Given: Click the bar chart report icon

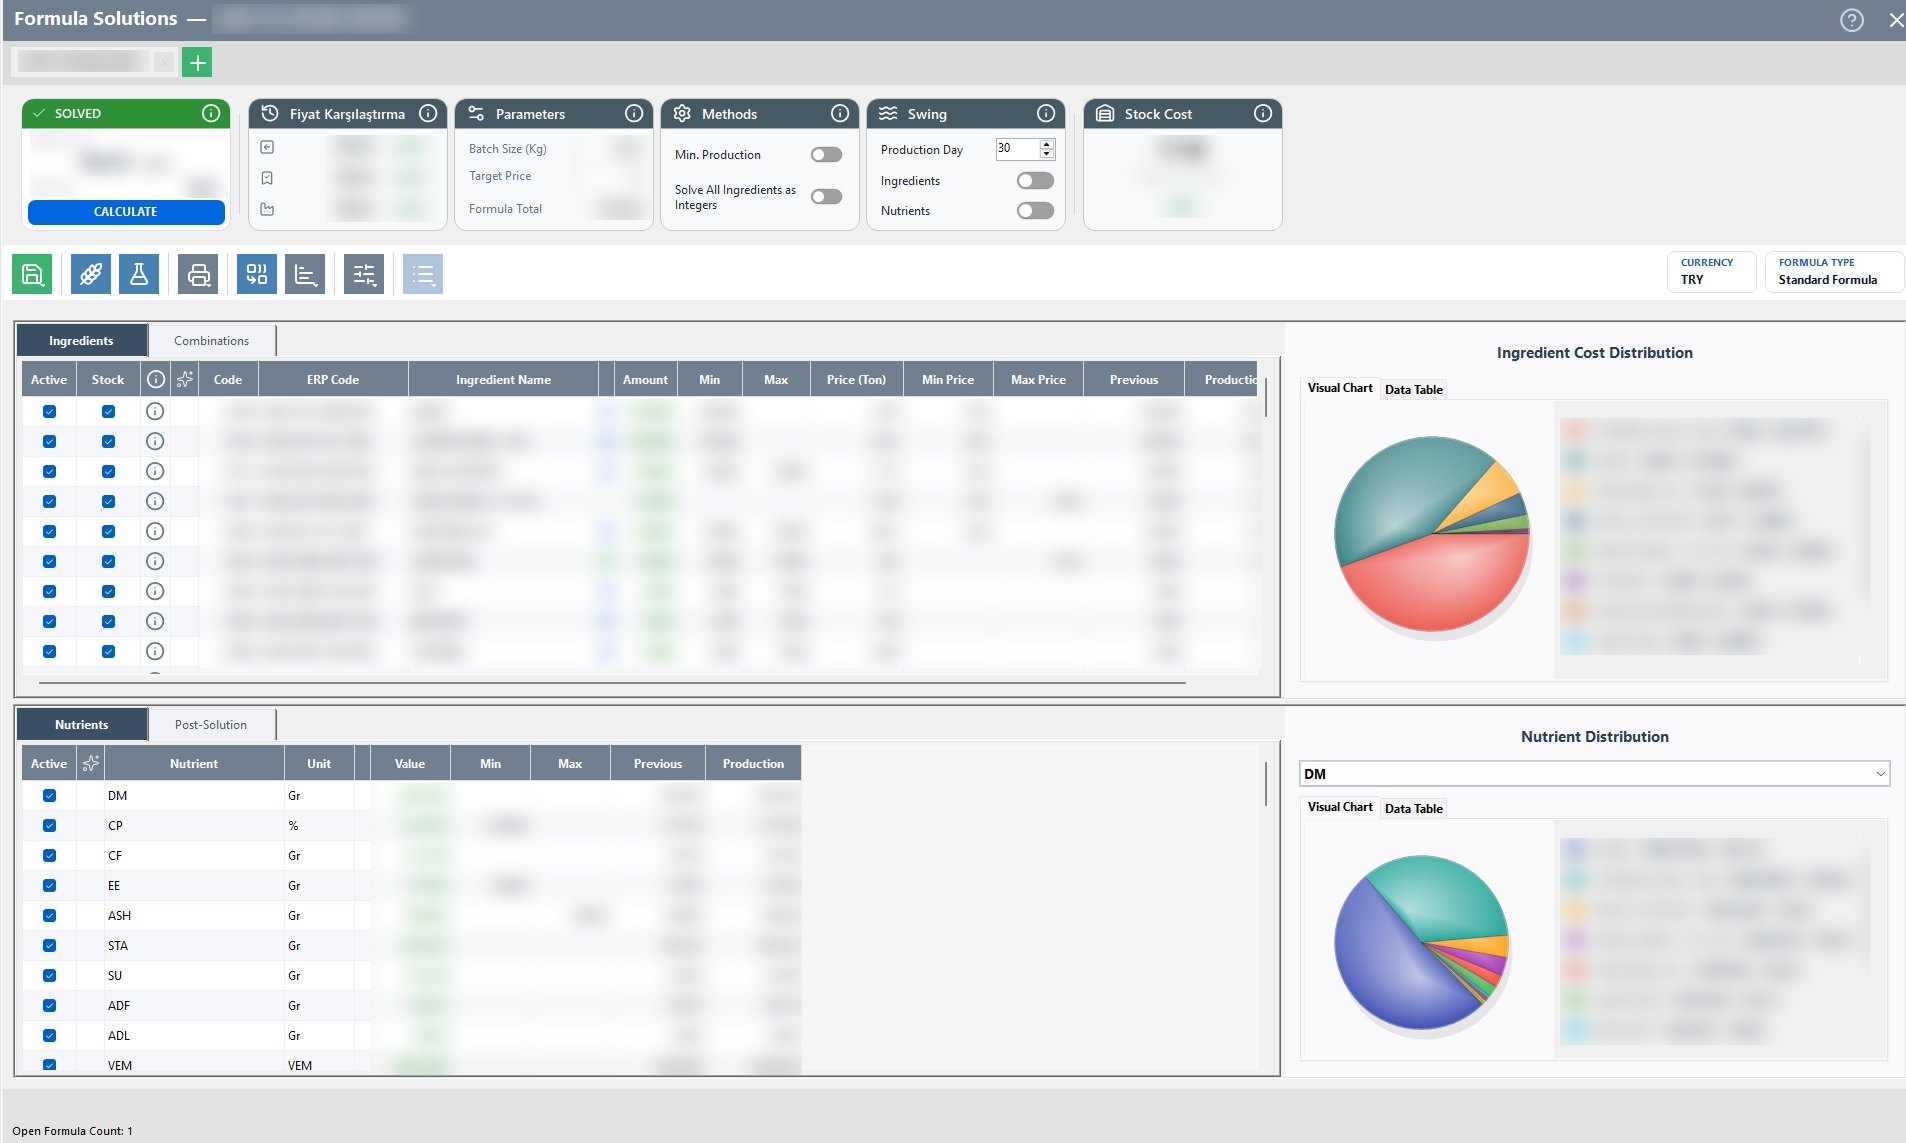Looking at the screenshot, I should point(305,274).
